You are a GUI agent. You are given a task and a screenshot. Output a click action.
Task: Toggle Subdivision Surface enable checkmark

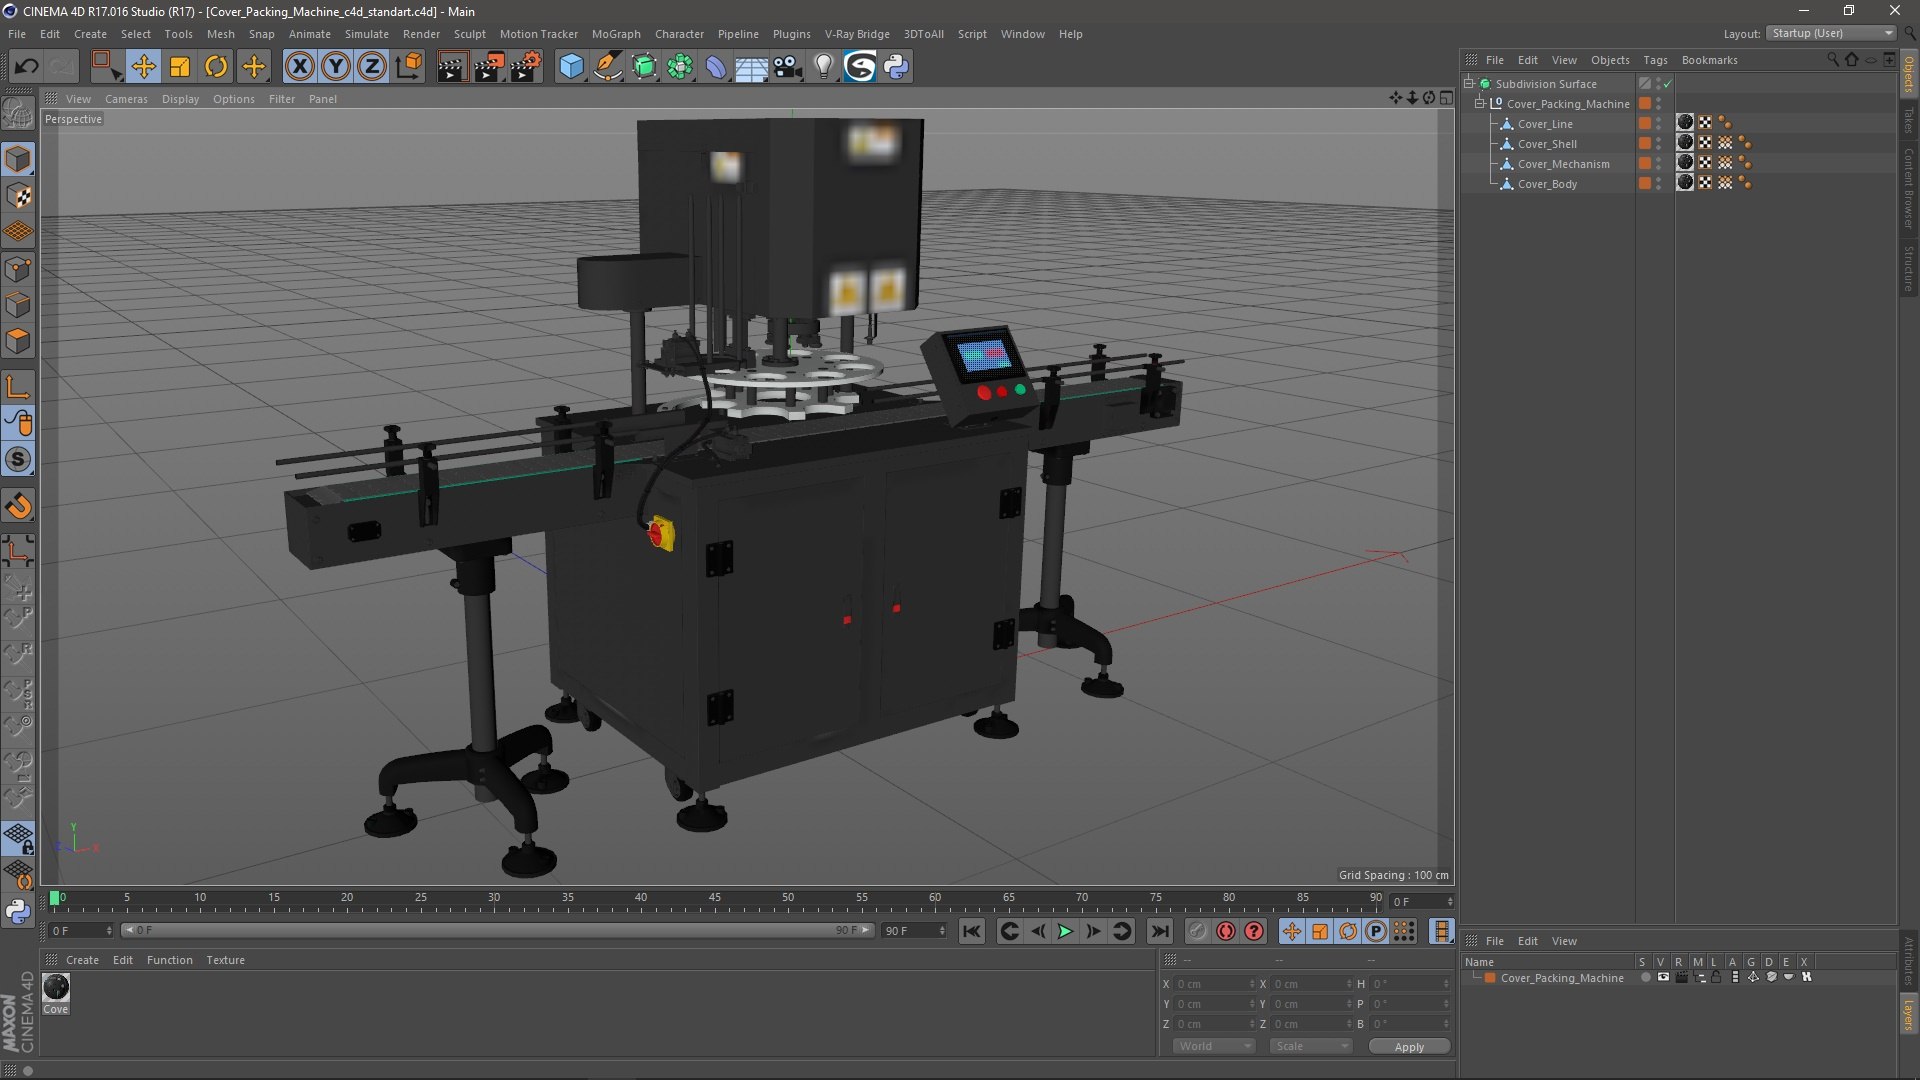(1667, 84)
